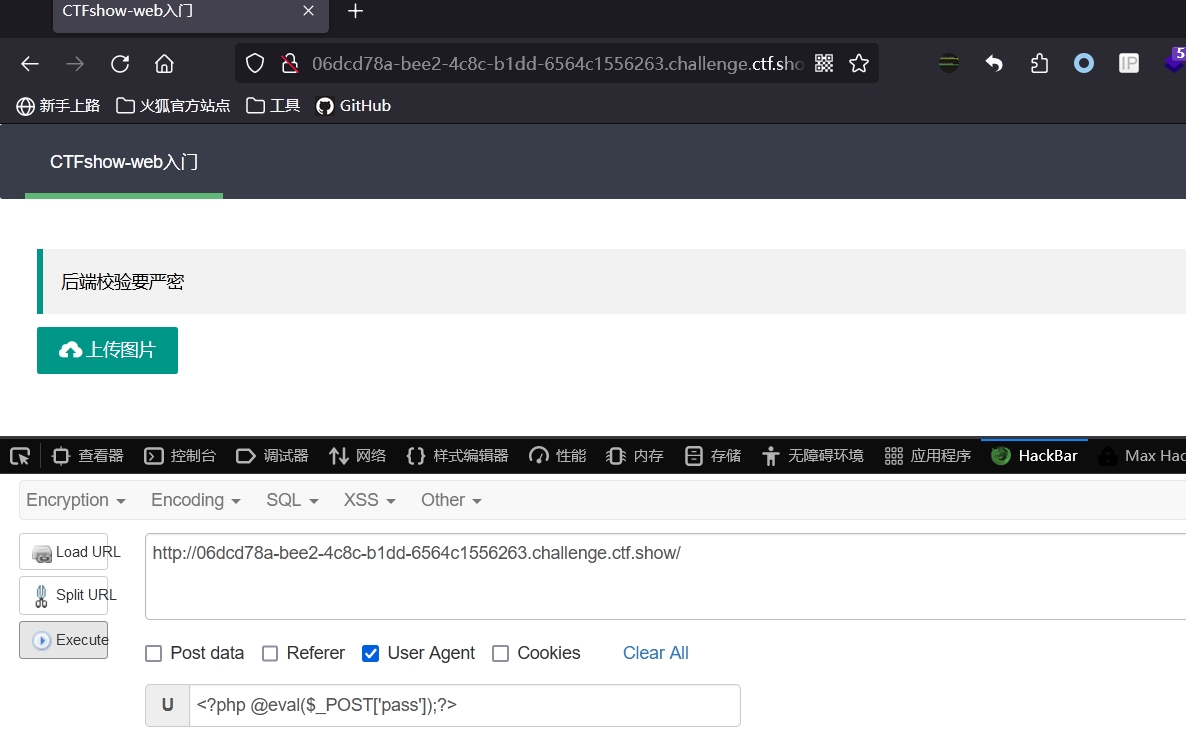Switch to the Max HacKBar tab
The image size is (1186, 747).
click(x=1141, y=456)
